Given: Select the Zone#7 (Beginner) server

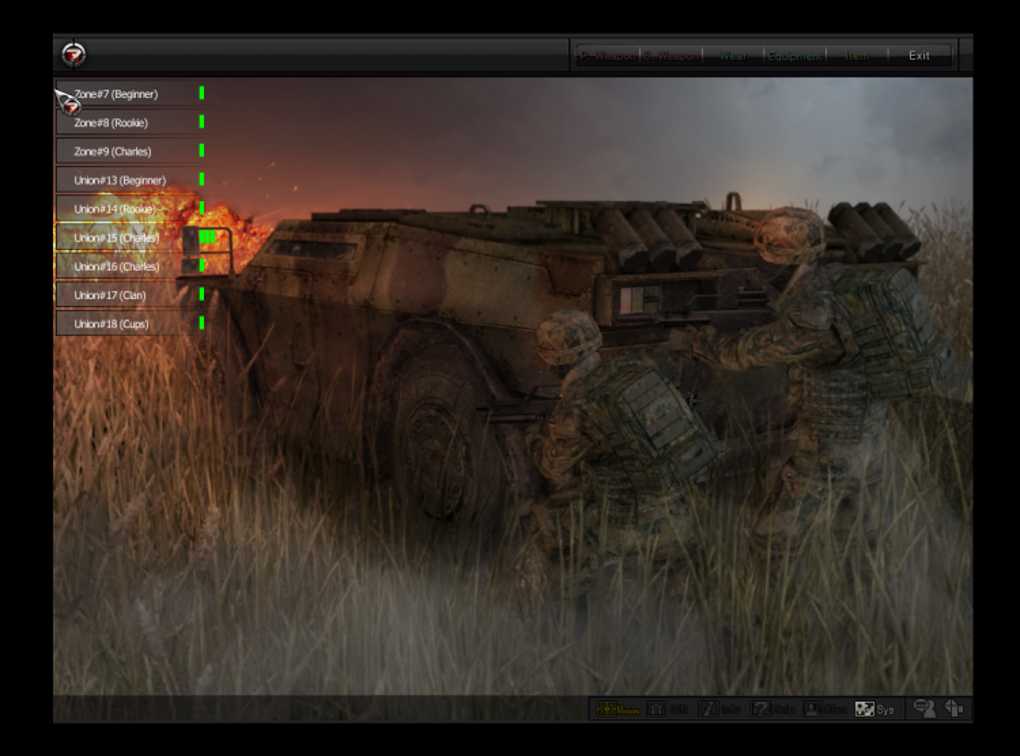Looking at the screenshot, I should [132, 94].
